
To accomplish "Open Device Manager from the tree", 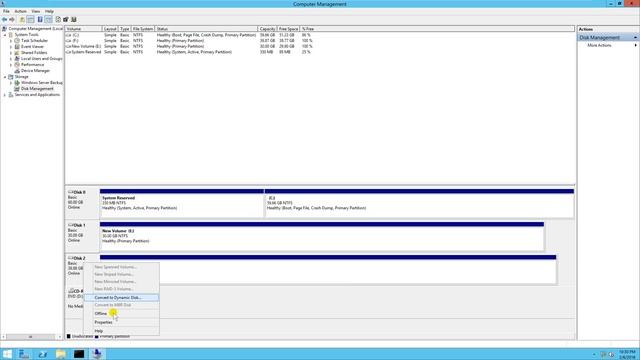I will (x=35, y=71).
